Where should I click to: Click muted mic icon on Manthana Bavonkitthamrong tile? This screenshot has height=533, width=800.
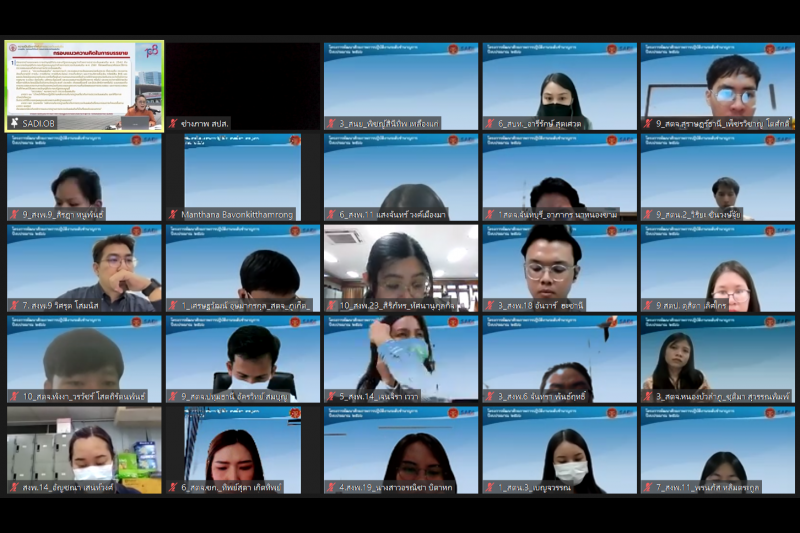(x=172, y=214)
